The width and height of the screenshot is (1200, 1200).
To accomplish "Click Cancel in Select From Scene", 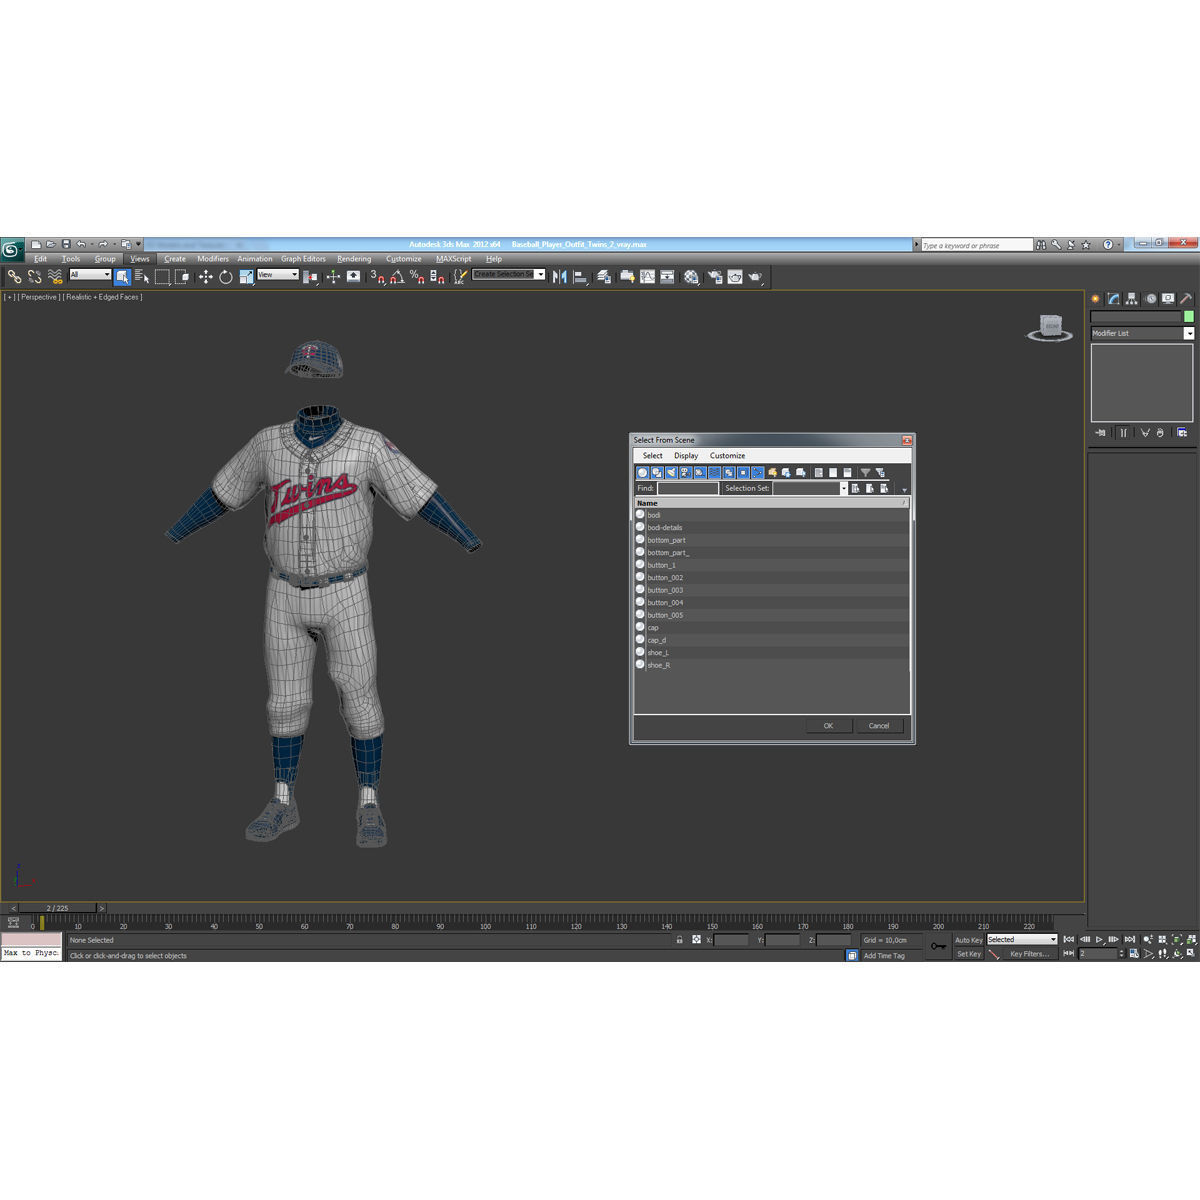I will pos(879,726).
